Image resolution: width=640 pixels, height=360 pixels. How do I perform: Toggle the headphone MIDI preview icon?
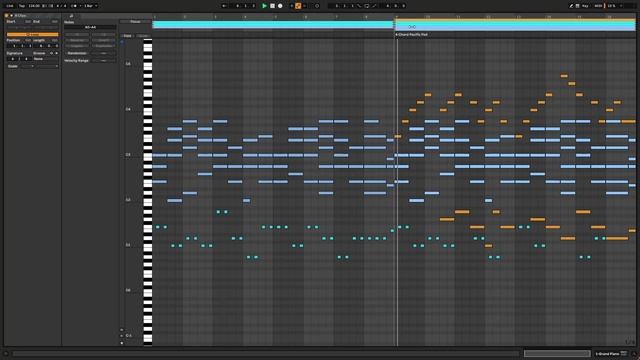click(122, 42)
